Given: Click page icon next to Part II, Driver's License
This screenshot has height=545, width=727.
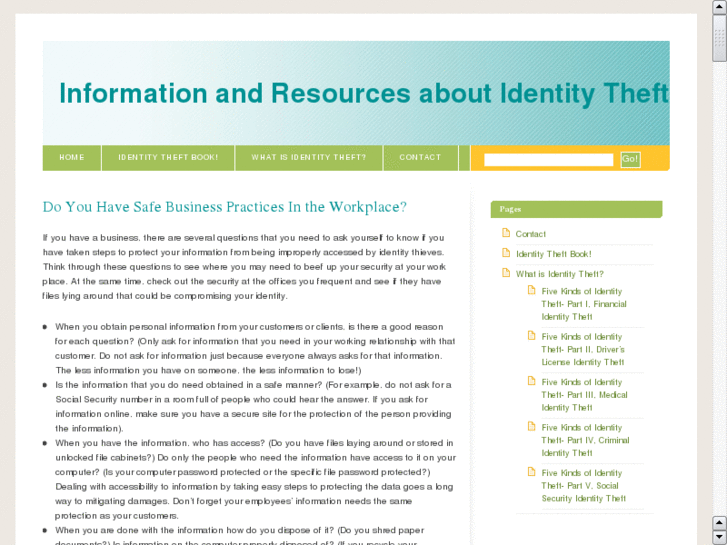Looking at the screenshot, I should [531, 336].
